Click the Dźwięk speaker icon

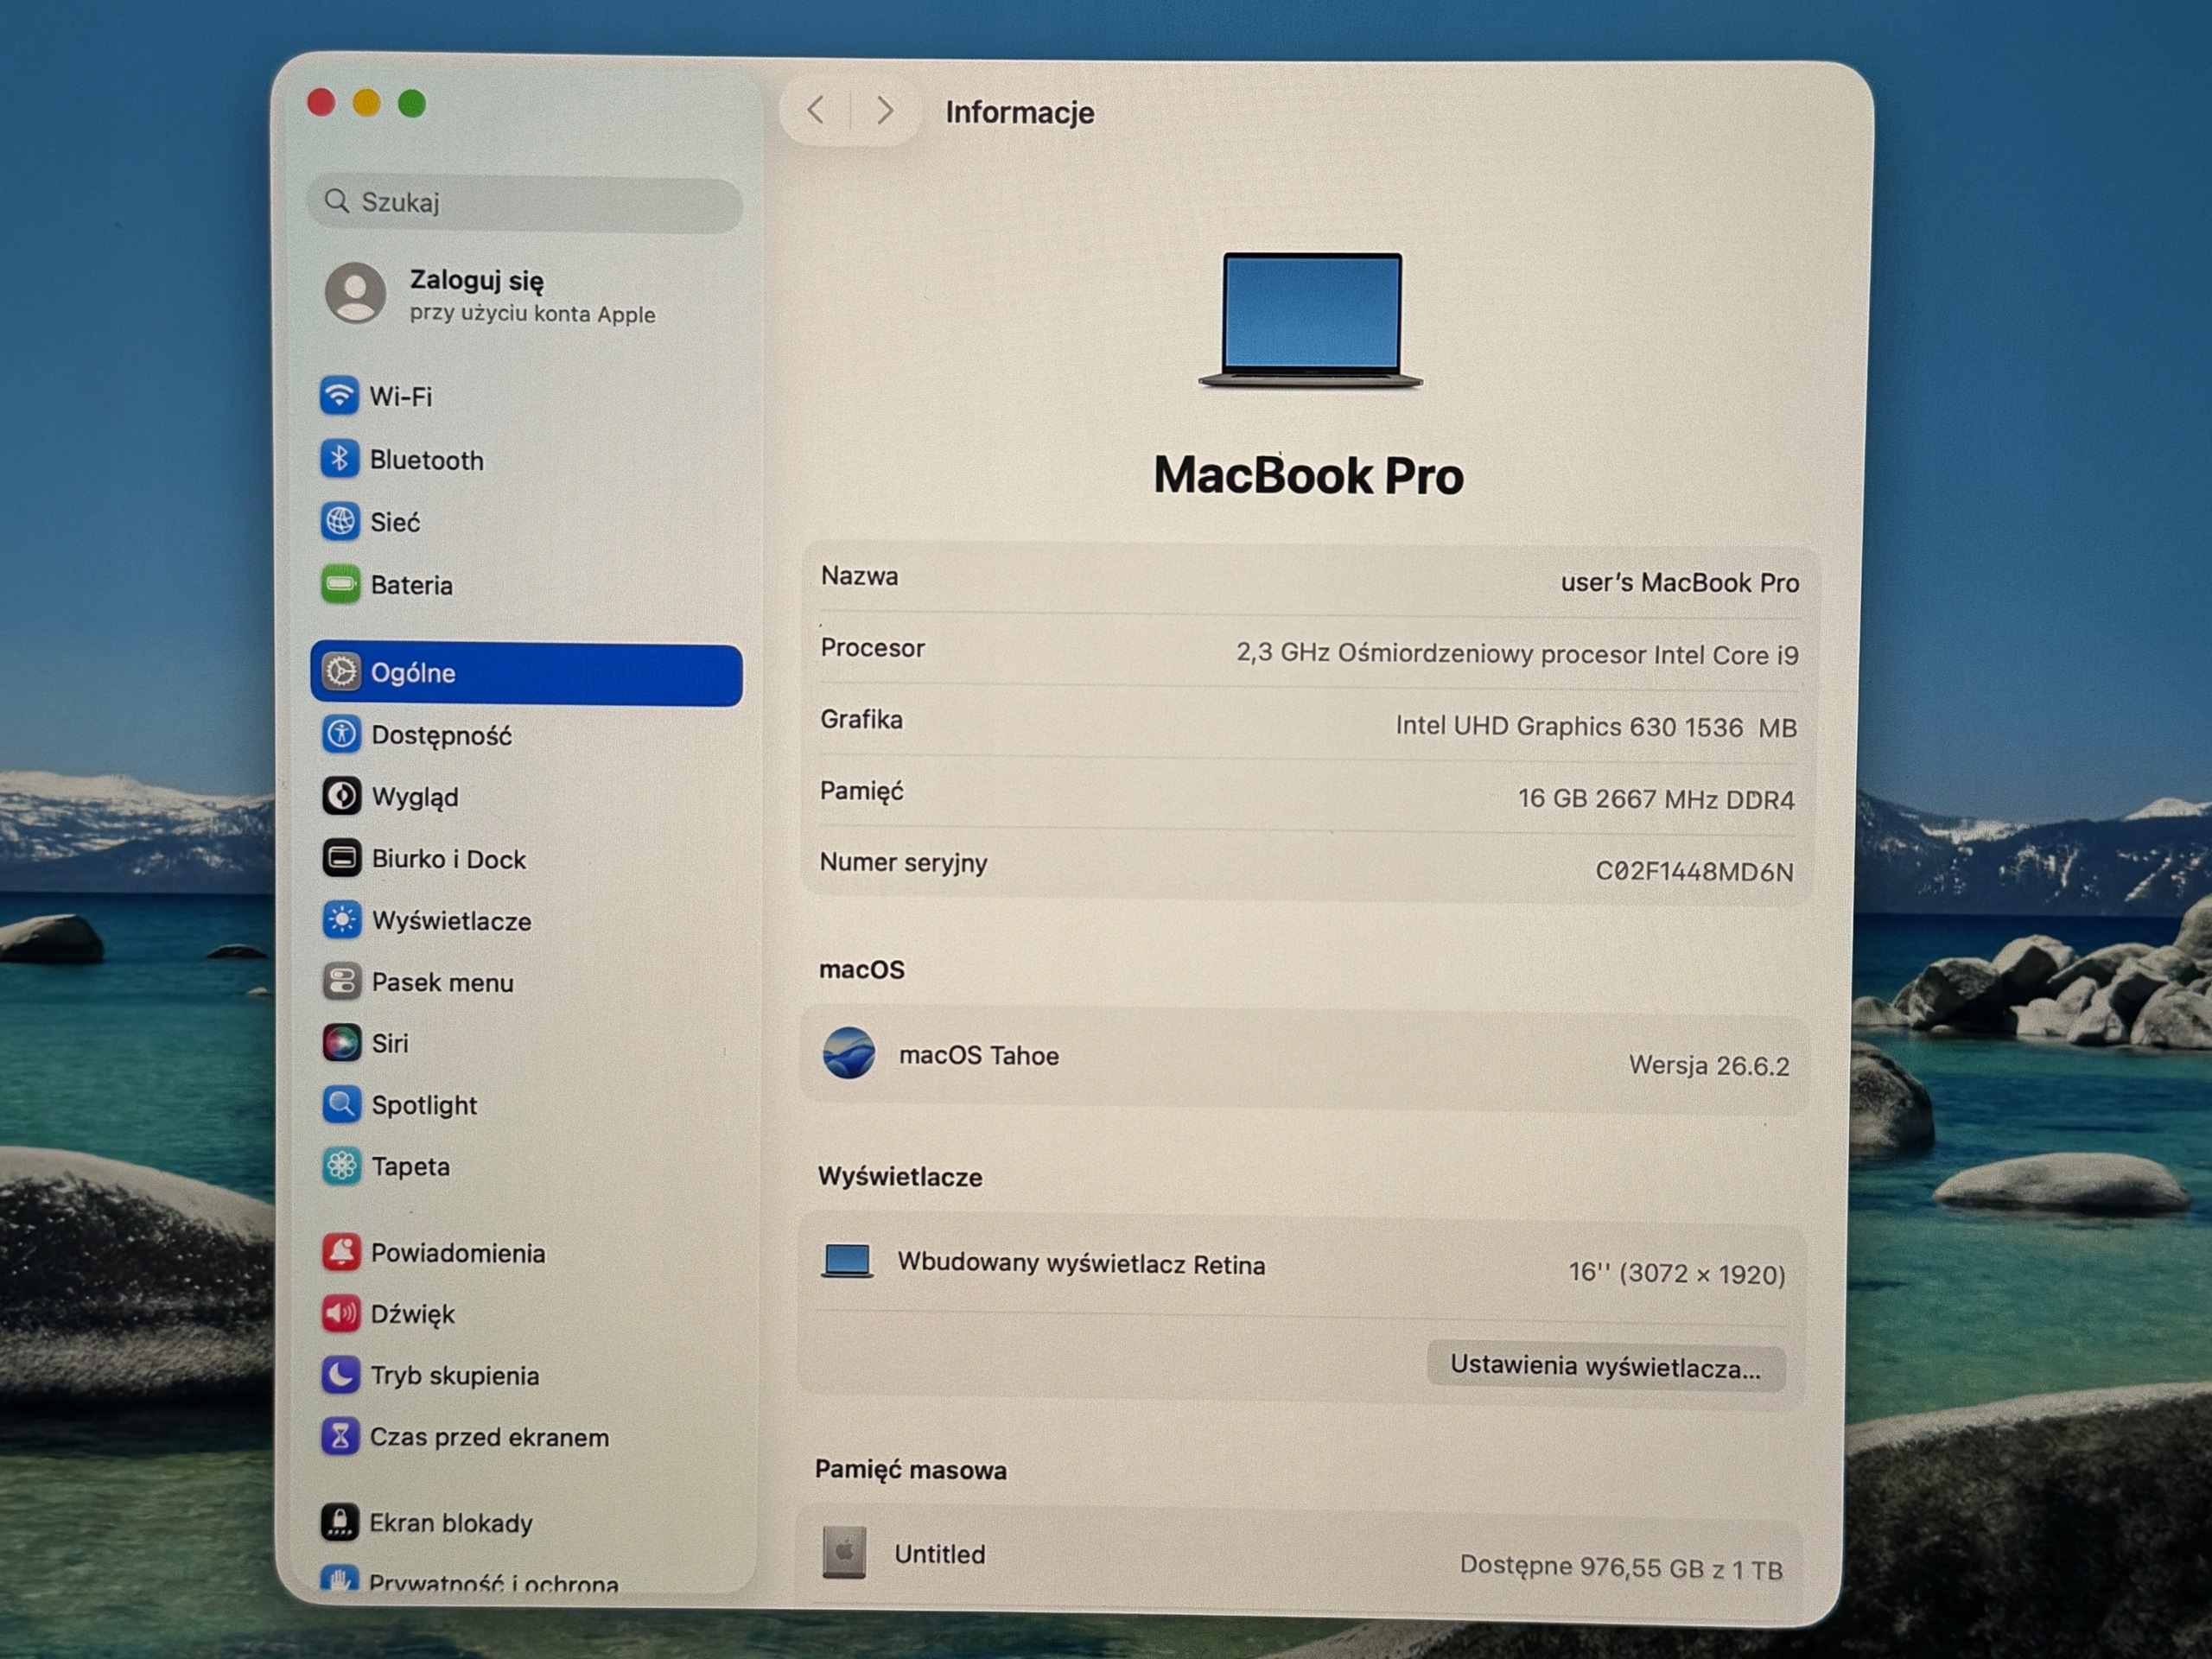[x=341, y=1313]
